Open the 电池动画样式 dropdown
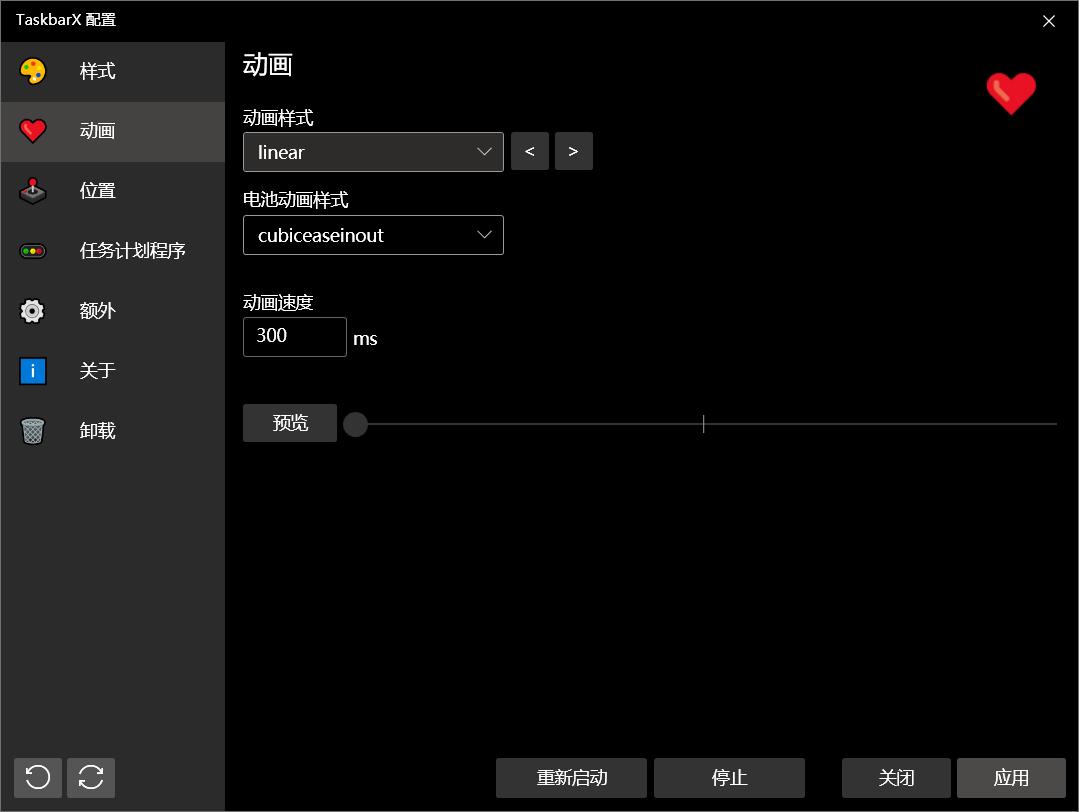The image size is (1079, 812). click(x=373, y=235)
